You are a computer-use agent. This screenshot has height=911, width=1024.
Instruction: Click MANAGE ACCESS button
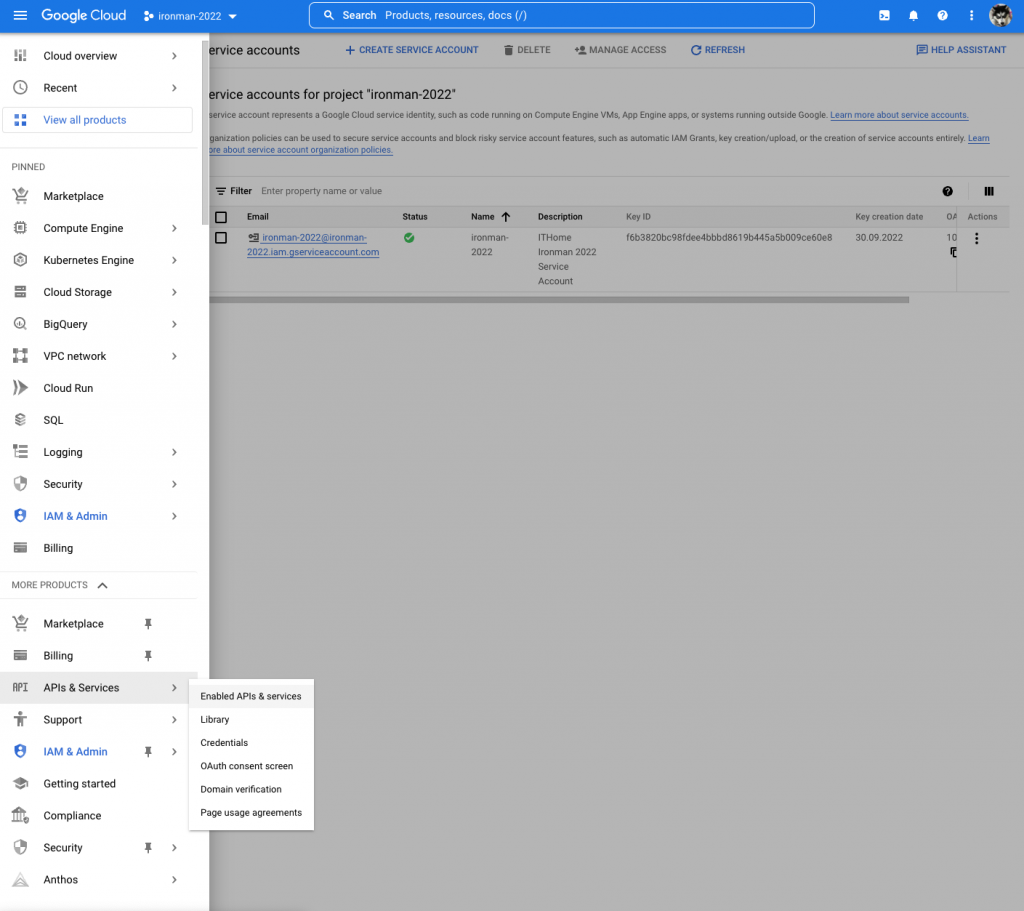point(620,50)
